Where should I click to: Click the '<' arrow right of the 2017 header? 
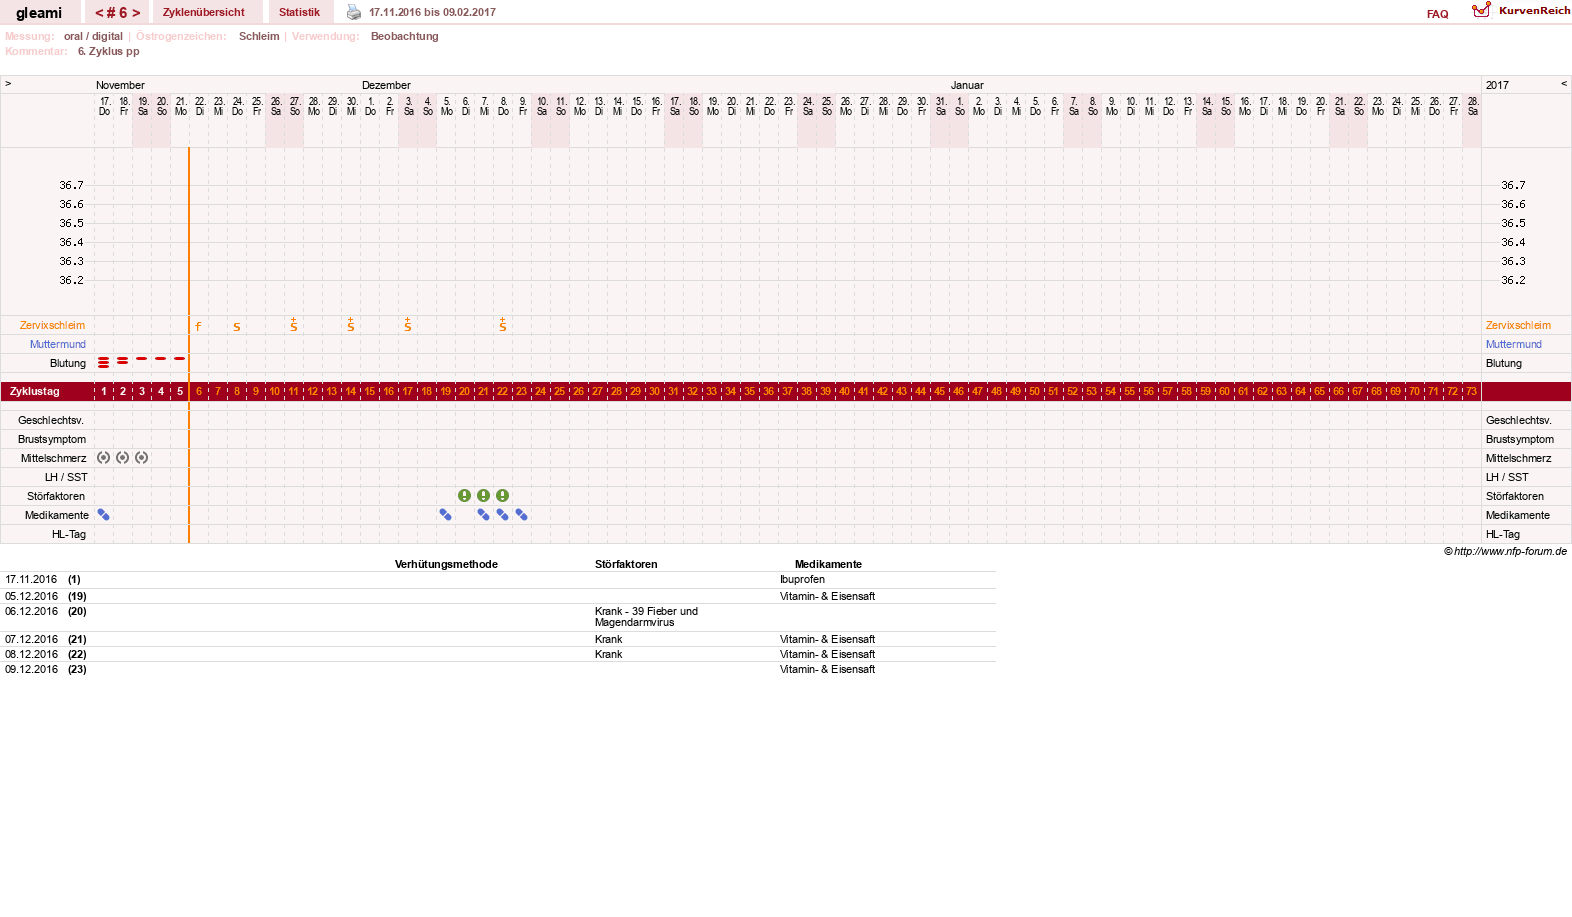[x=1564, y=83]
